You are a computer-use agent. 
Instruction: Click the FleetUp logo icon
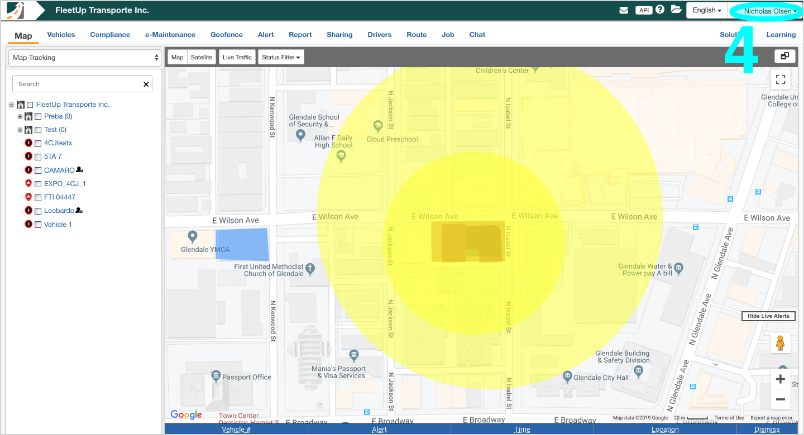pyautogui.click(x=15, y=10)
